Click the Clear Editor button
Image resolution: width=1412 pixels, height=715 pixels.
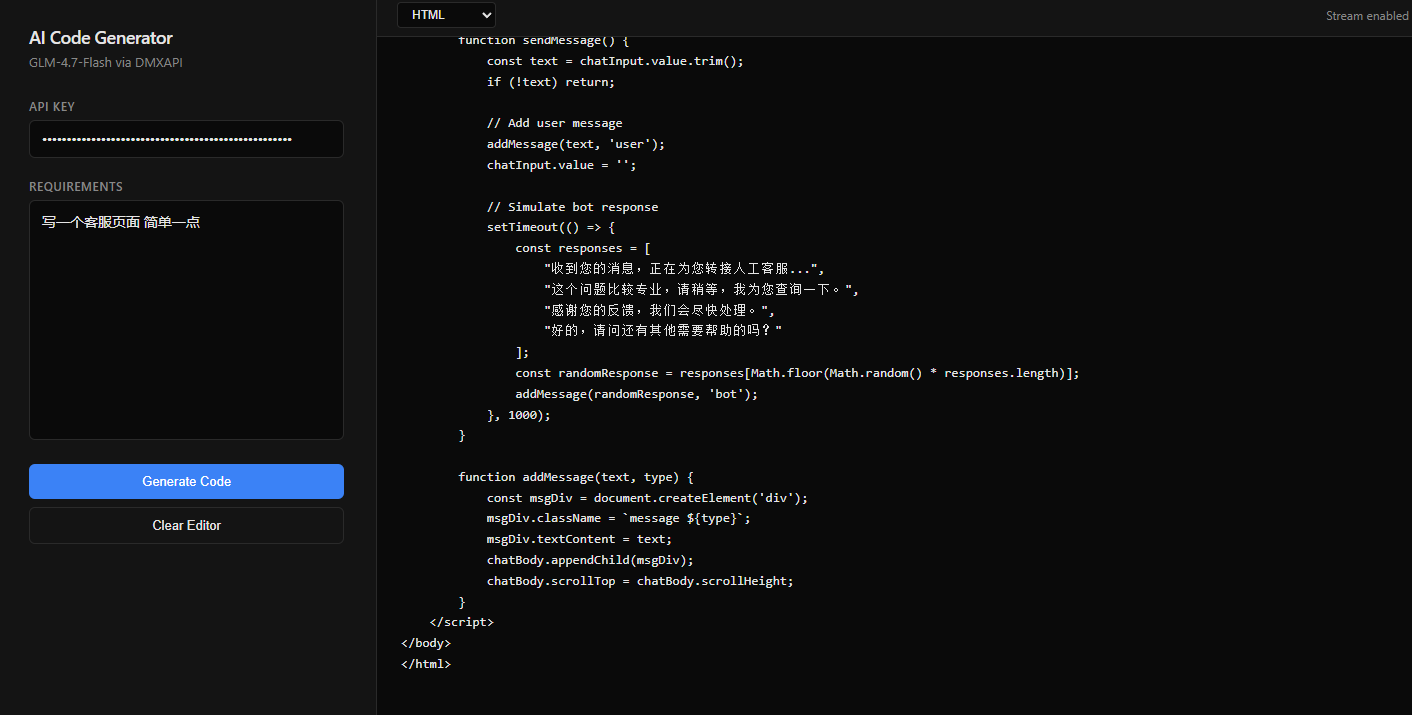[186, 525]
